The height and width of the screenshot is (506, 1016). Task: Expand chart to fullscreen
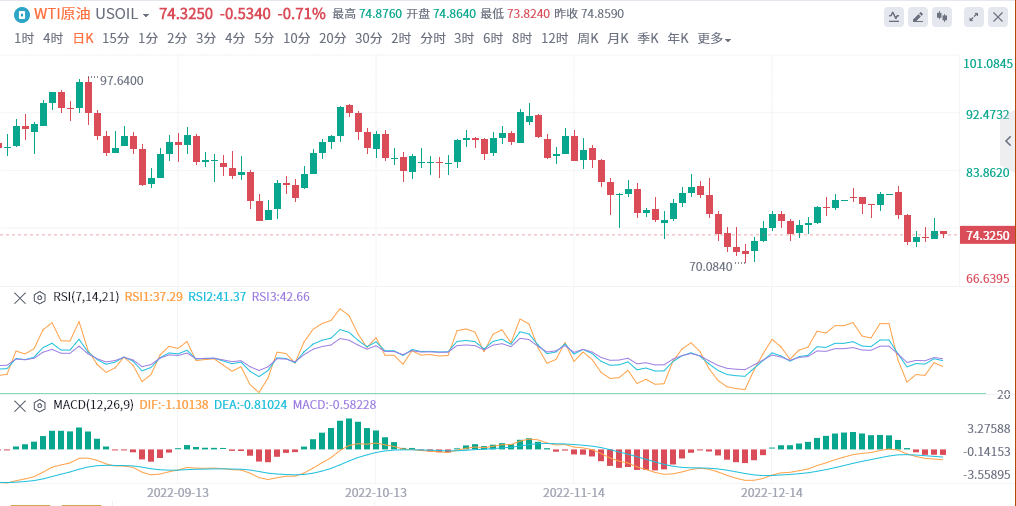click(974, 17)
